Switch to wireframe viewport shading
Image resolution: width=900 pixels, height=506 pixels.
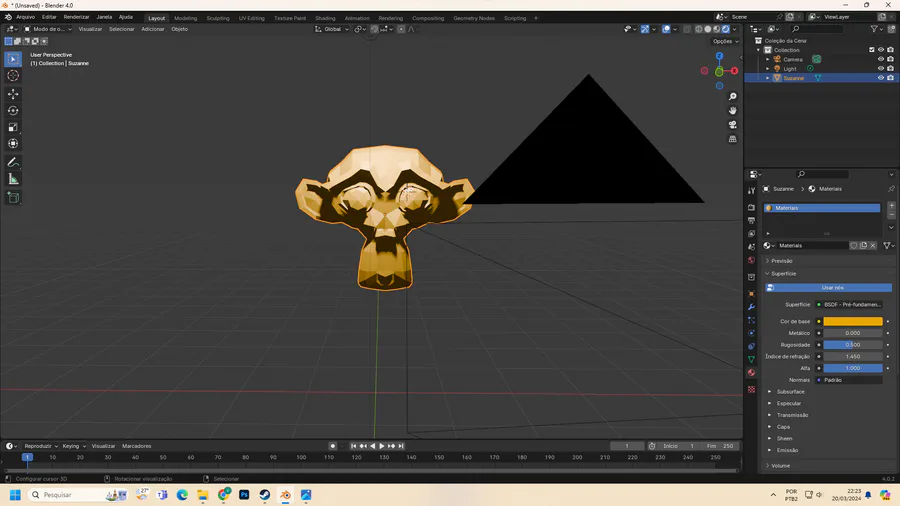(x=699, y=29)
